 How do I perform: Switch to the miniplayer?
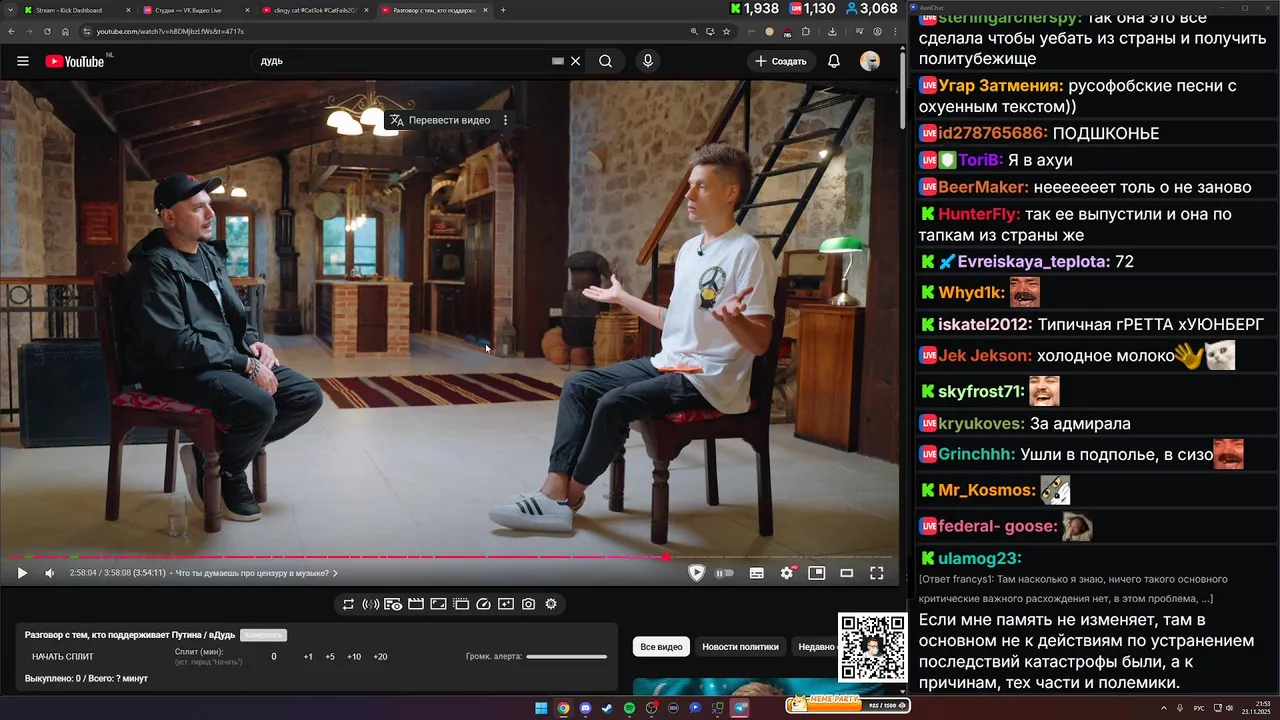coord(817,573)
